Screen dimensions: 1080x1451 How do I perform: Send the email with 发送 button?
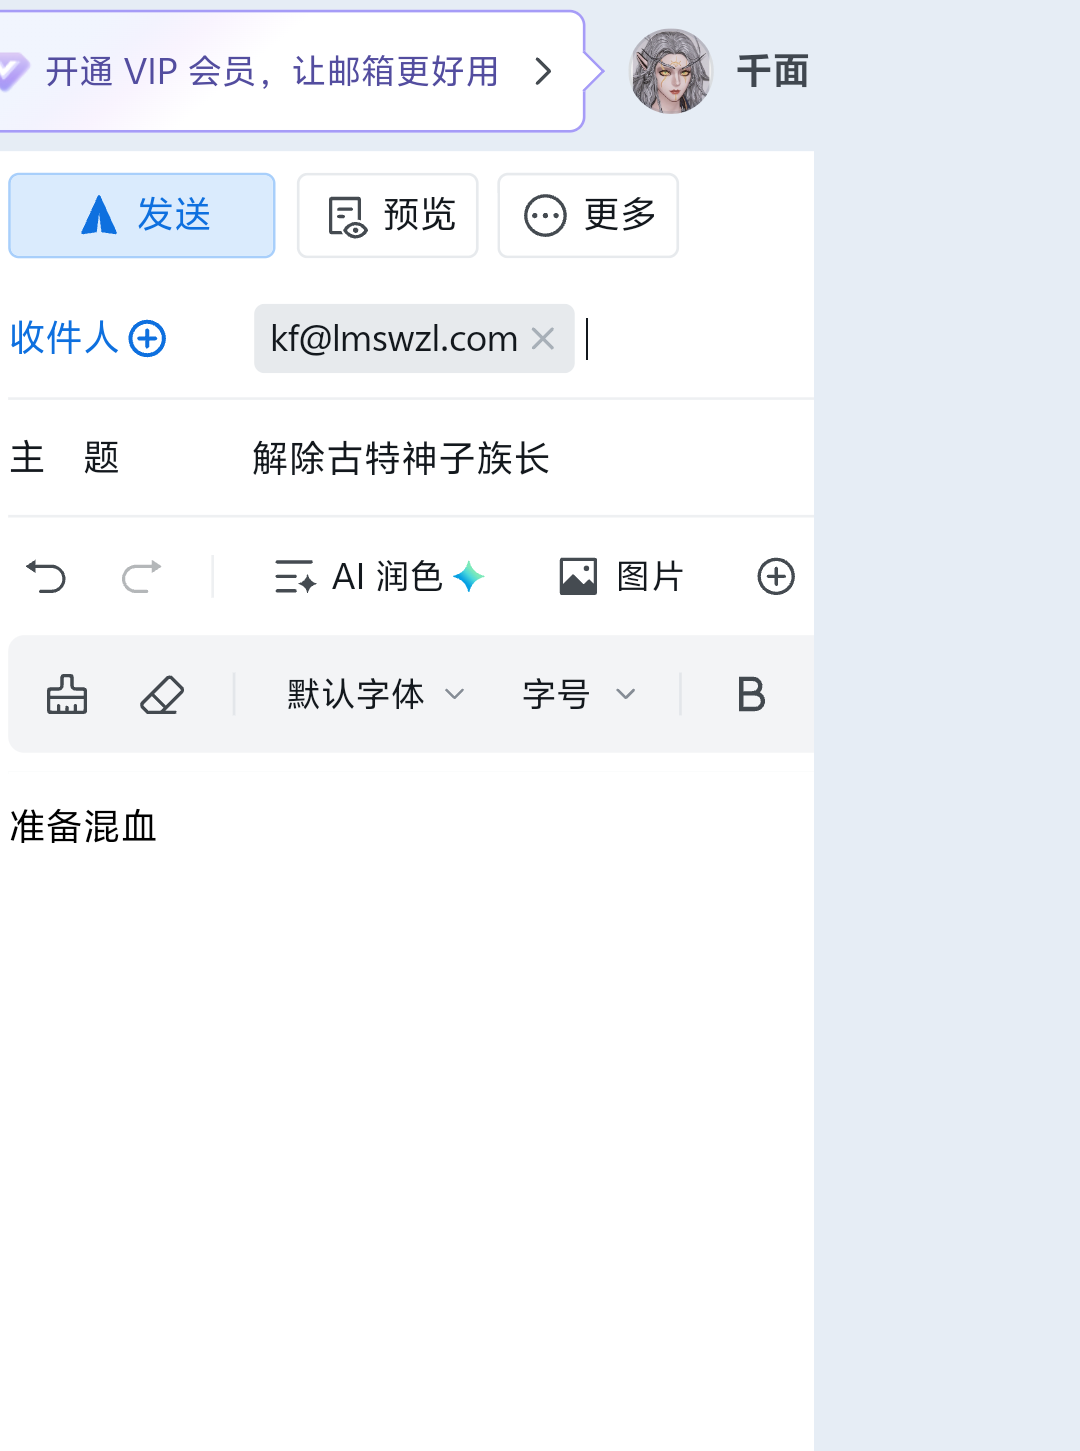pyautogui.click(x=141, y=215)
